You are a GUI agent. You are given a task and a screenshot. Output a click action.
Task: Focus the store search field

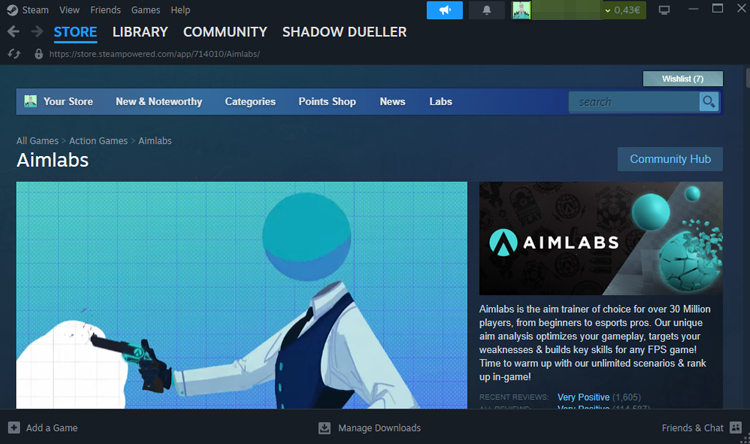pos(634,102)
